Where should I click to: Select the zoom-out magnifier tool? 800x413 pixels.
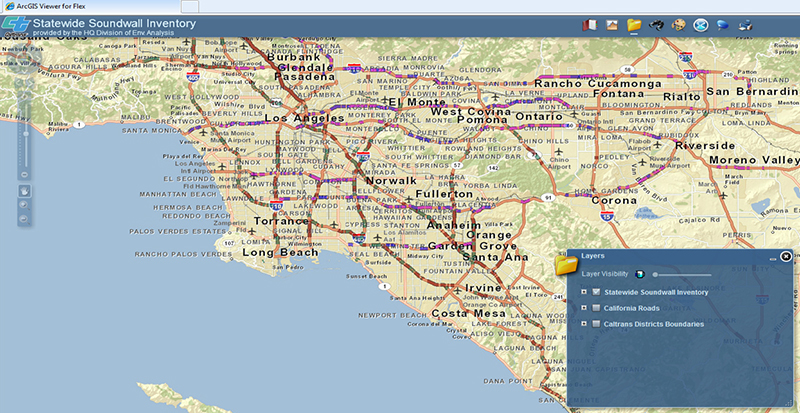23,219
